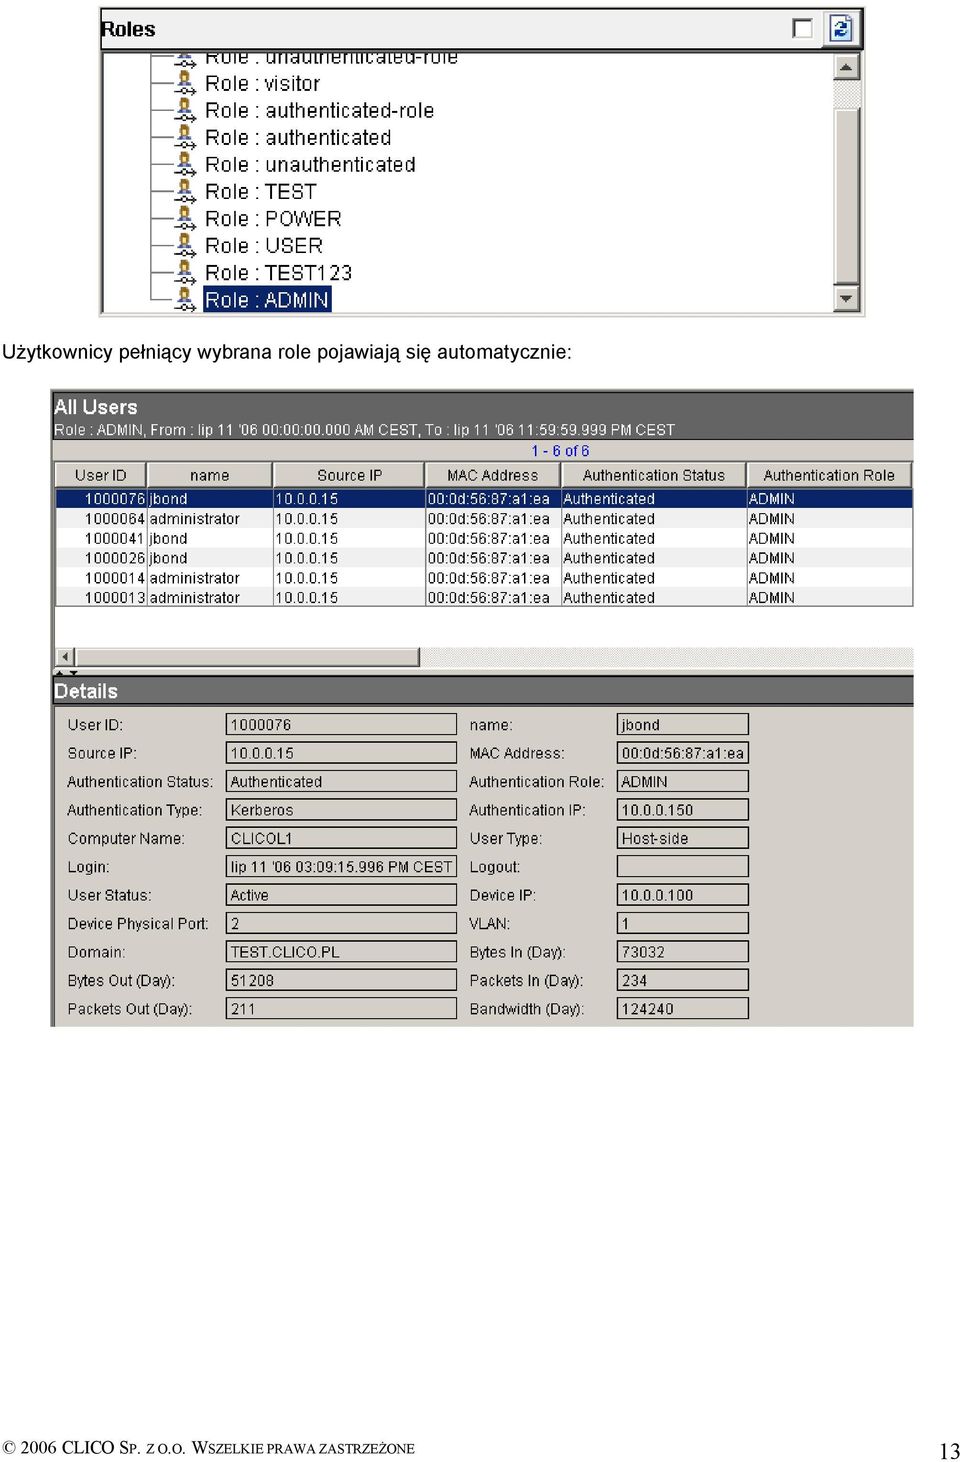Image resolution: width=960 pixels, height=1462 pixels.
Task: Click the horizontal scrollbar left arrow in All Users
Action: click(x=65, y=657)
